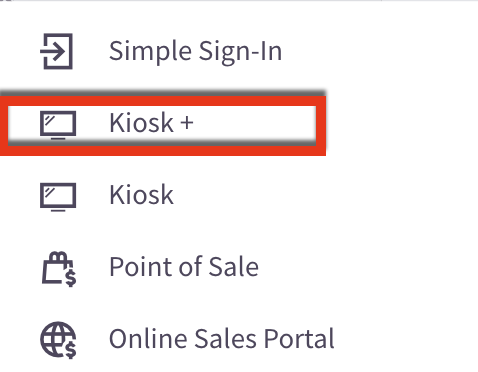Image resolution: width=478 pixels, height=372 pixels.
Task: Click the Simple Sign-In arrow-door icon
Action: point(56,51)
